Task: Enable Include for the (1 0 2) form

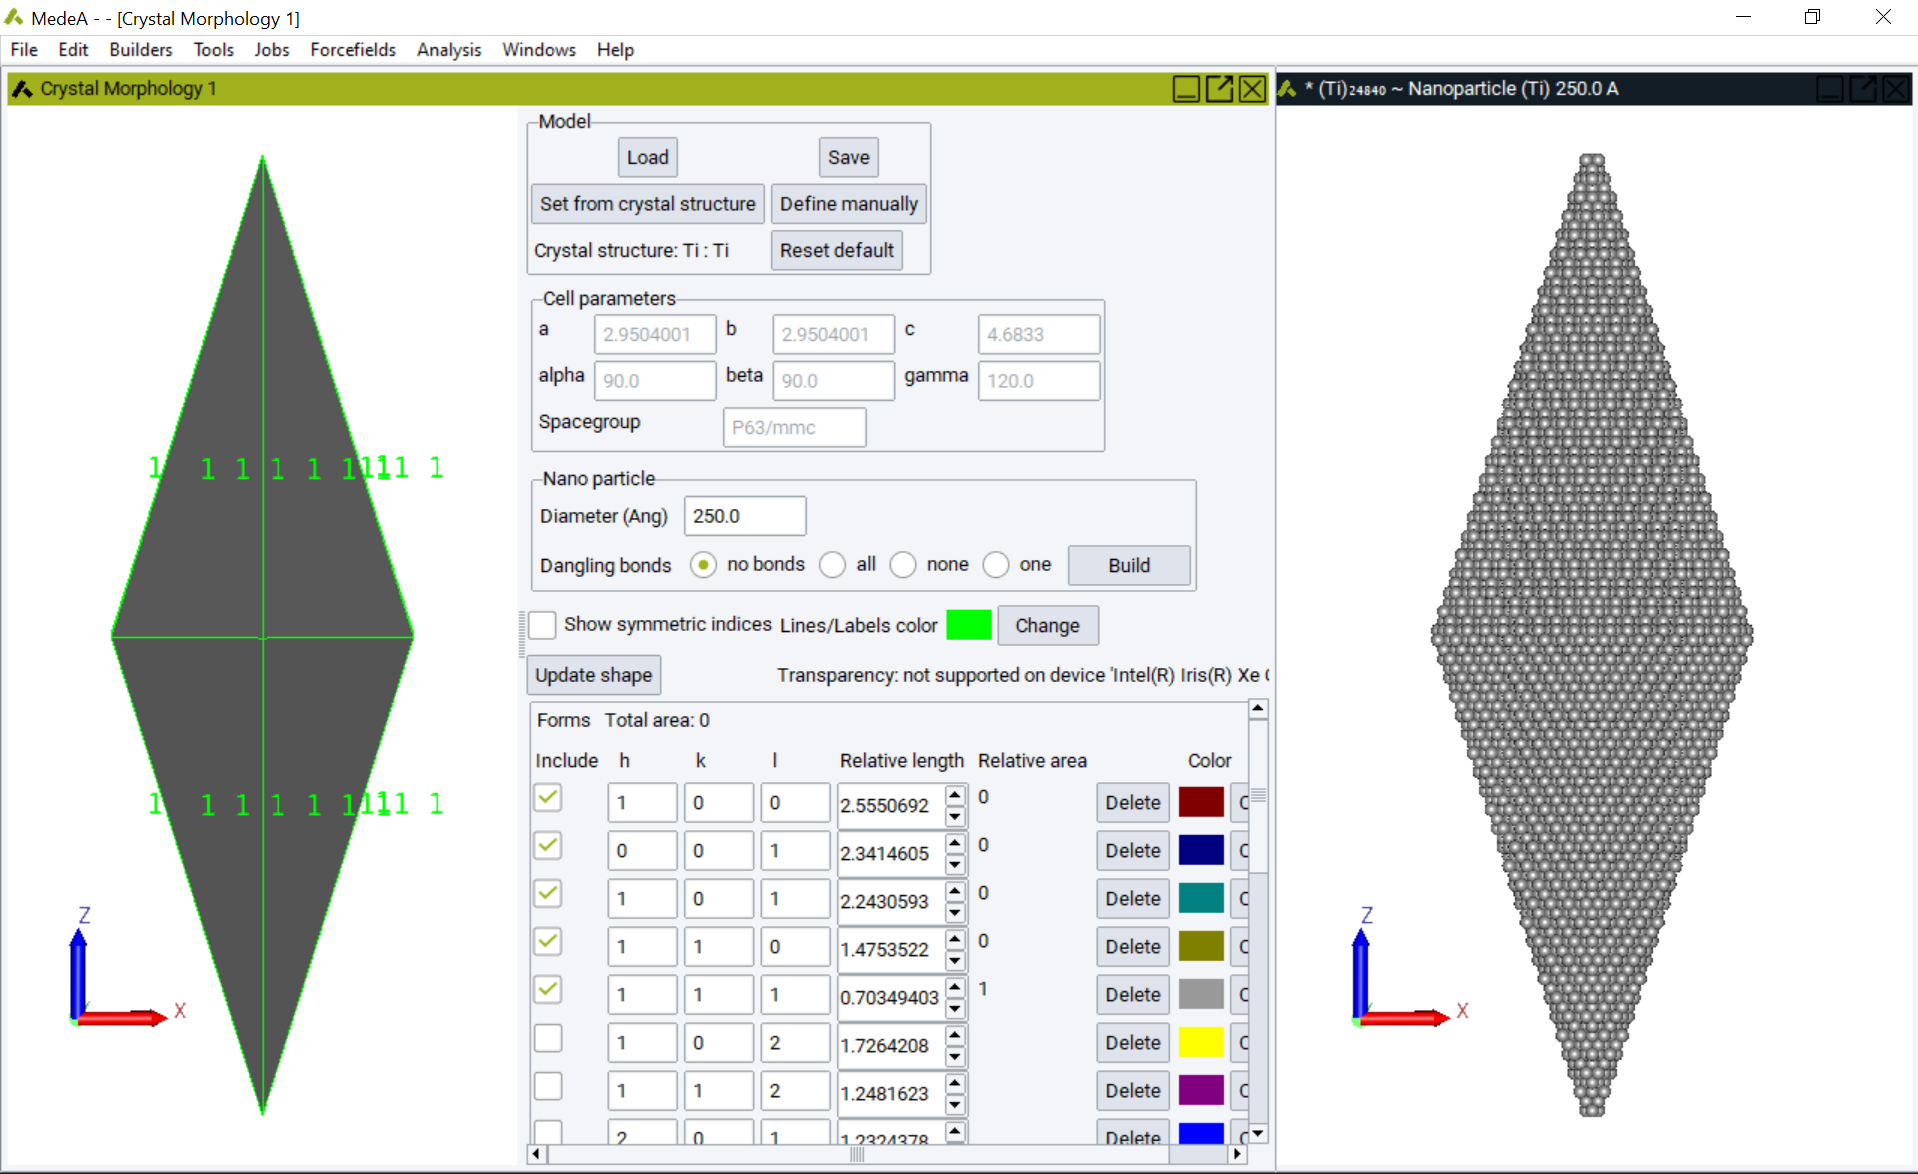Action: pos(548,1038)
